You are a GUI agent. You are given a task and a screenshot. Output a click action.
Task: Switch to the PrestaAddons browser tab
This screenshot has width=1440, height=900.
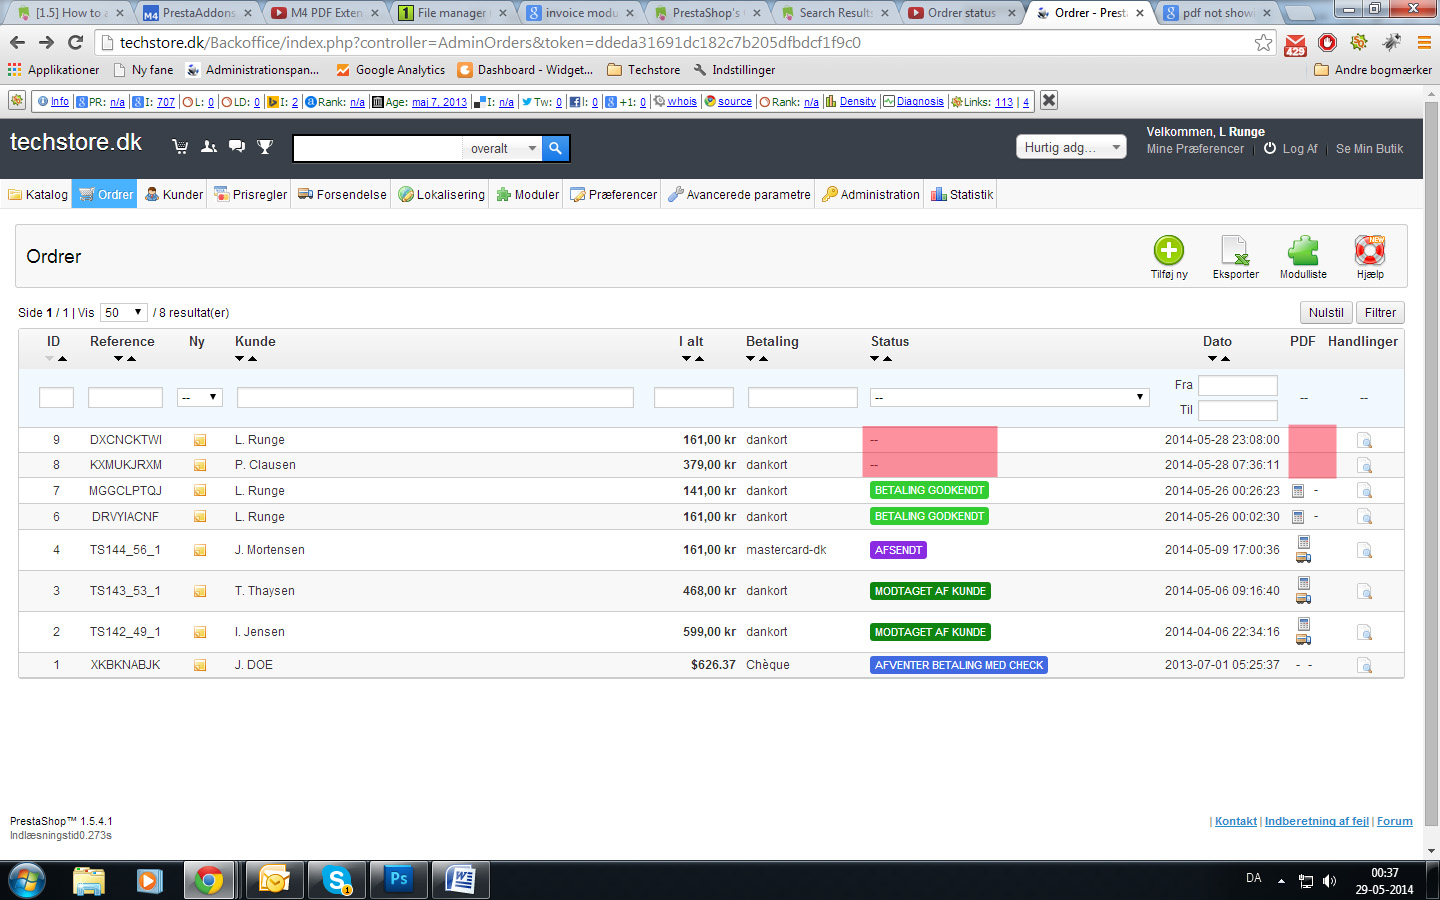tap(199, 13)
